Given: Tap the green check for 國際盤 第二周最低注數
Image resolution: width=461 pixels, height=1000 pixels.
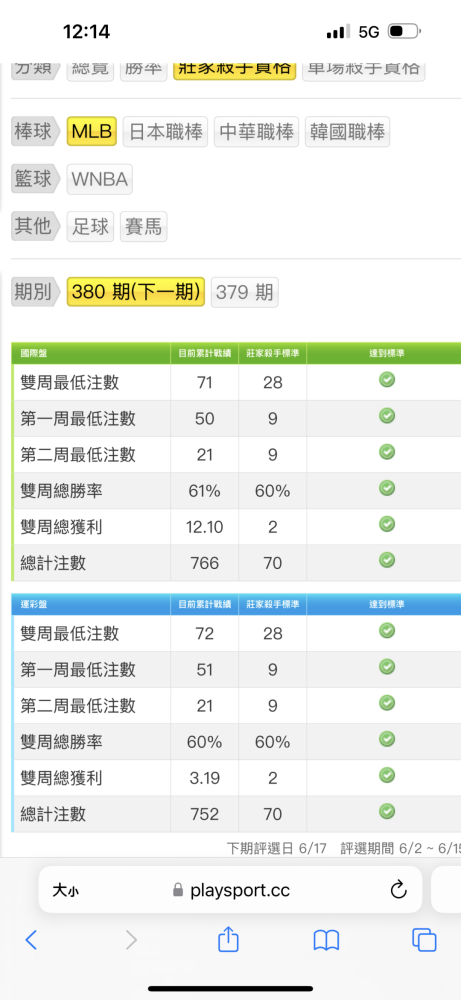Looking at the screenshot, I should (x=386, y=452).
